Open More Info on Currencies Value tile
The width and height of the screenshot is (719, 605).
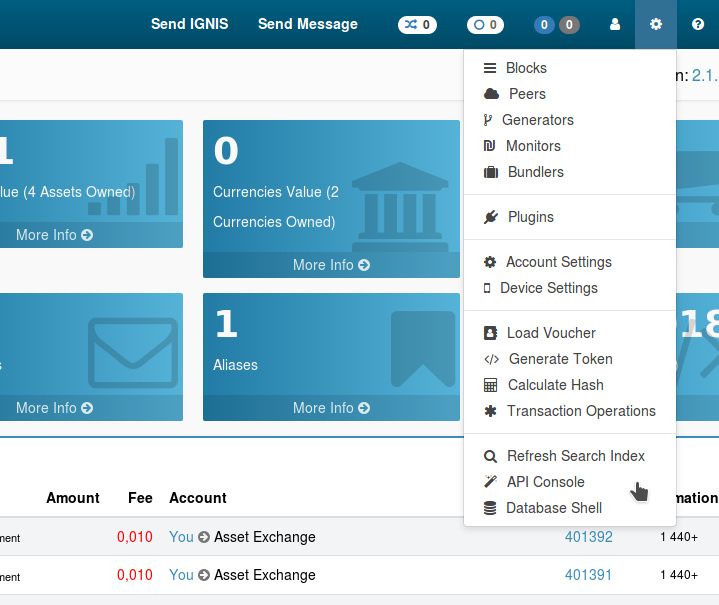(331, 265)
